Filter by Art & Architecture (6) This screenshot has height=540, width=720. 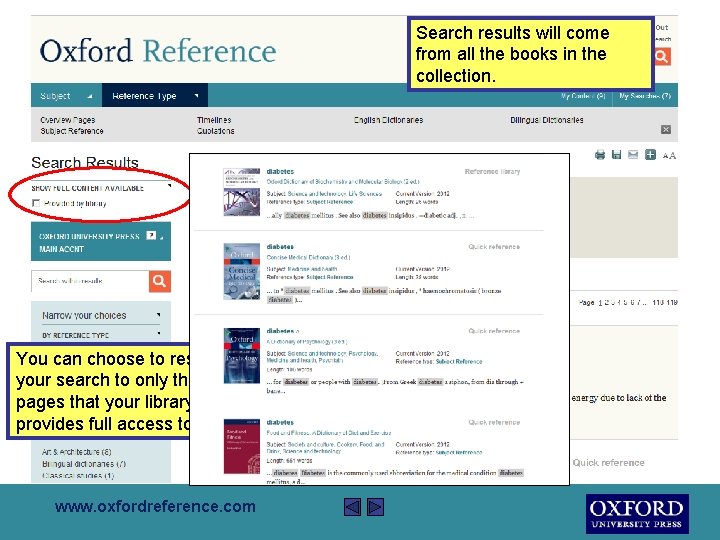pos(76,452)
